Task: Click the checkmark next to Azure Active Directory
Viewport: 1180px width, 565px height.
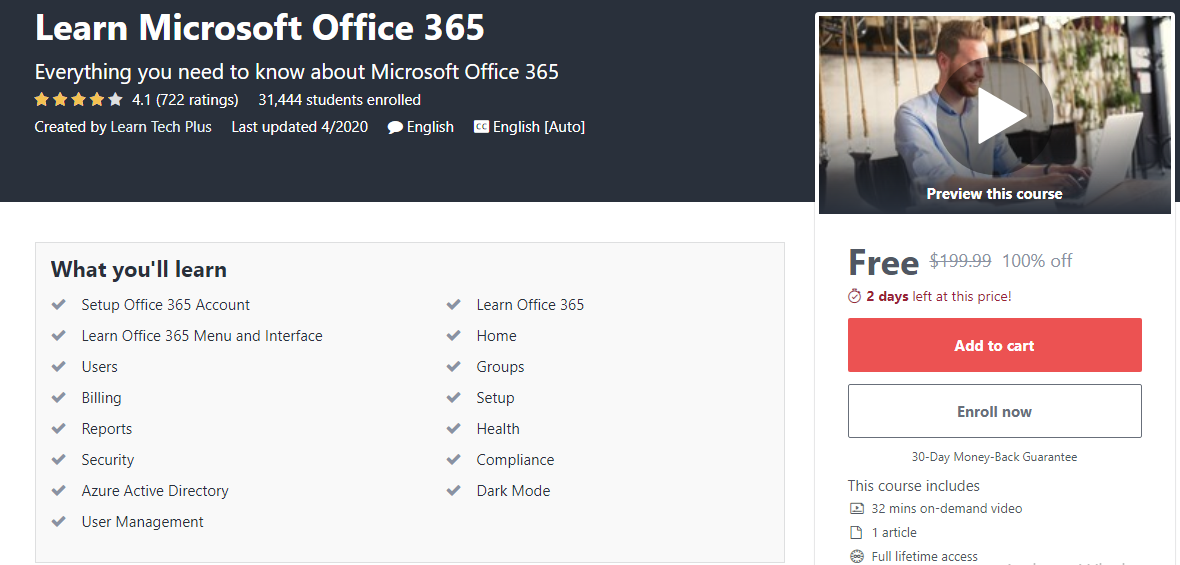Action: (59, 490)
